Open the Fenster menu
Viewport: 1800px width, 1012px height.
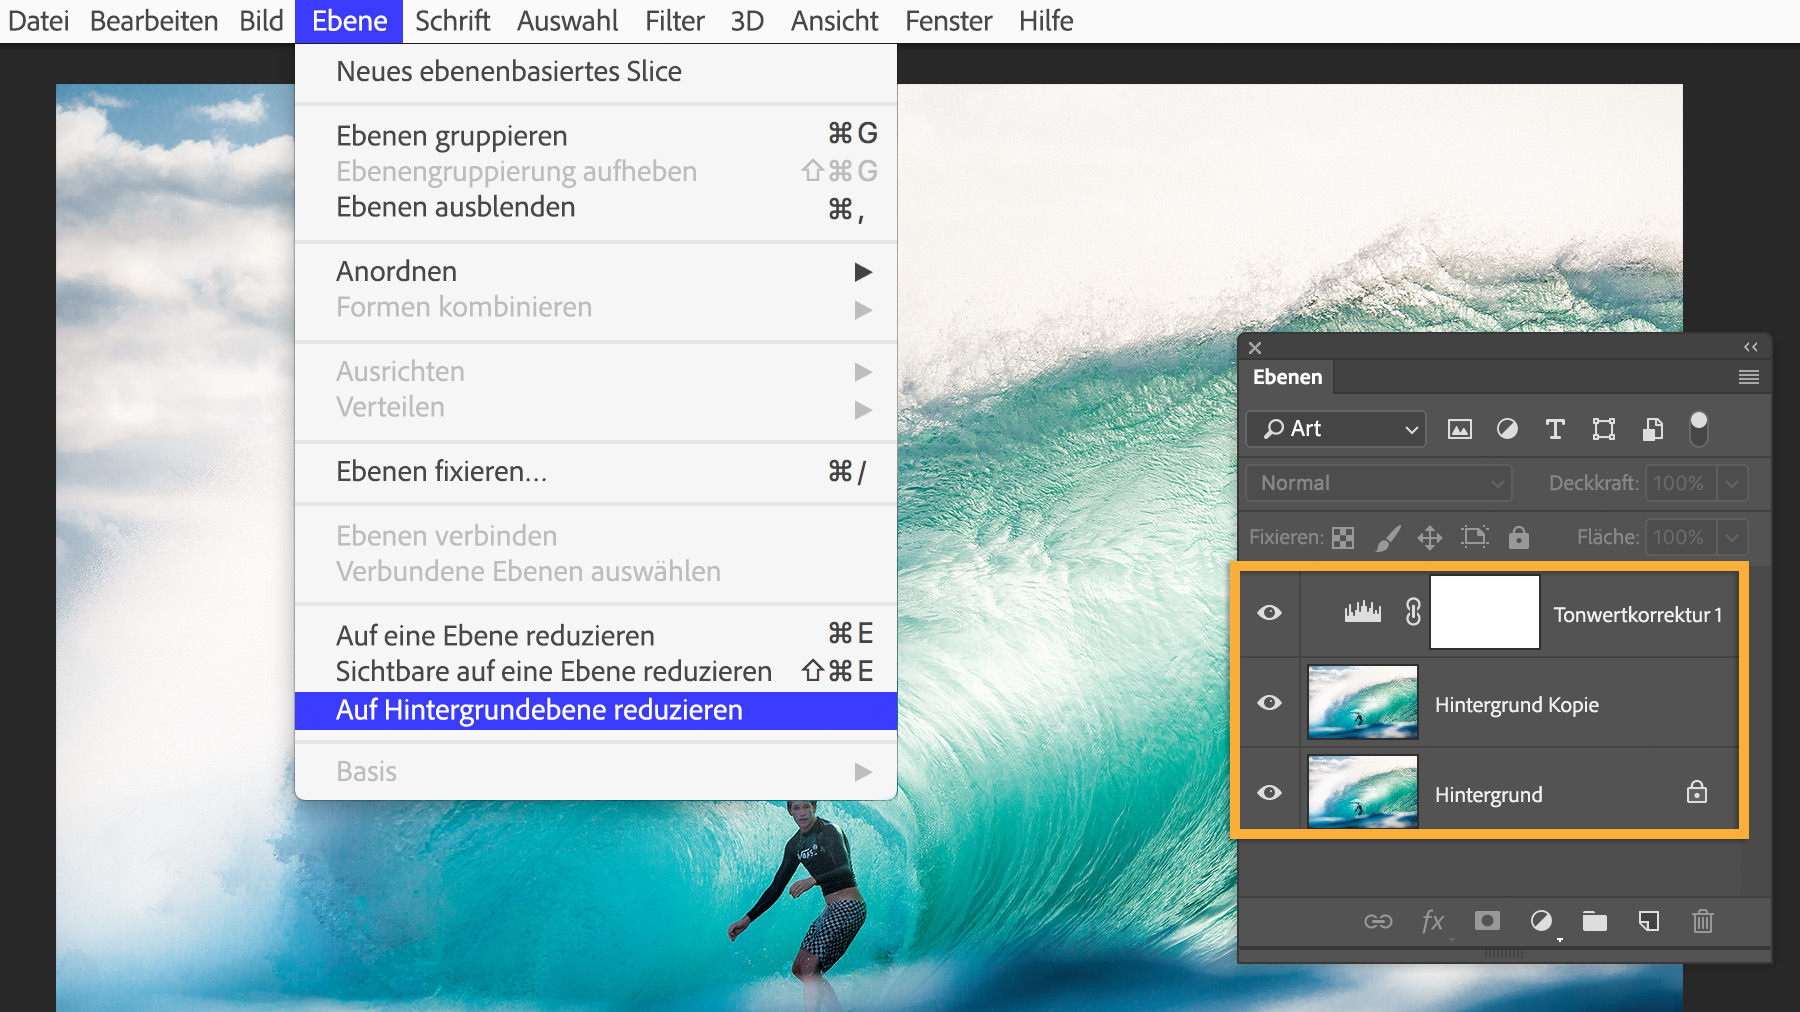pyautogui.click(x=949, y=21)
